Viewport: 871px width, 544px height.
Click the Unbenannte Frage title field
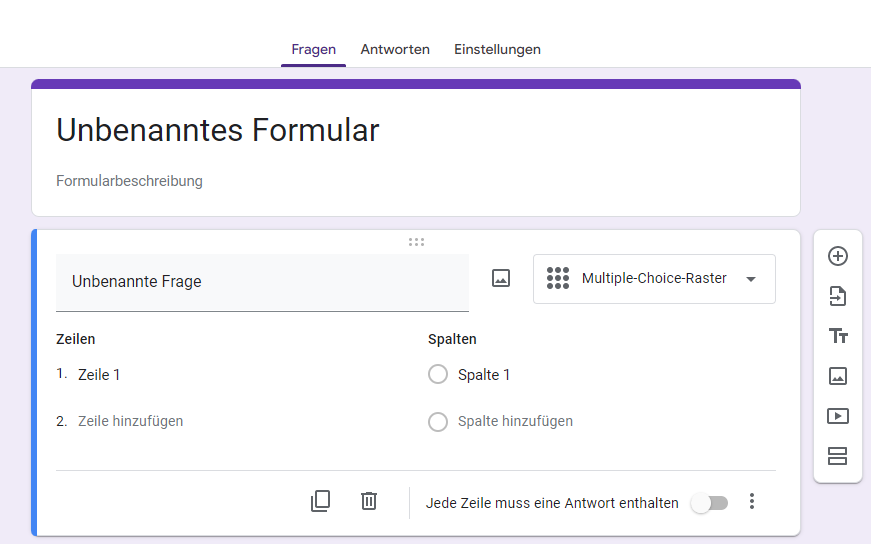click(x=262, y=282)
